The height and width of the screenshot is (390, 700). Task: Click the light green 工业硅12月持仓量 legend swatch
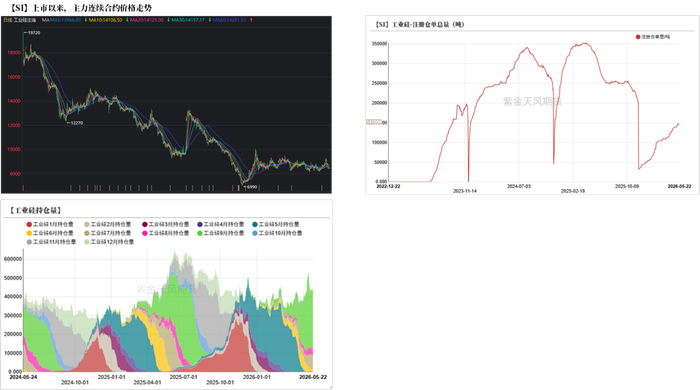click(x=87, y=242)
